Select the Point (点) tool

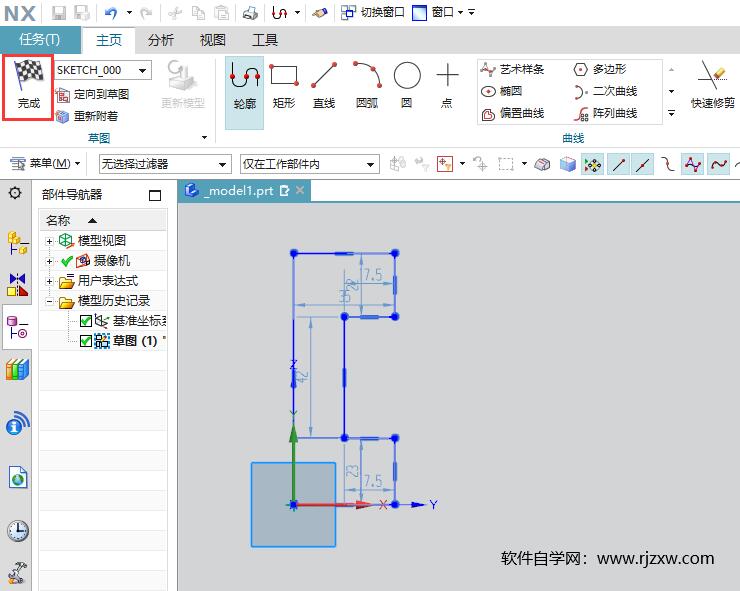click(447, 87)
